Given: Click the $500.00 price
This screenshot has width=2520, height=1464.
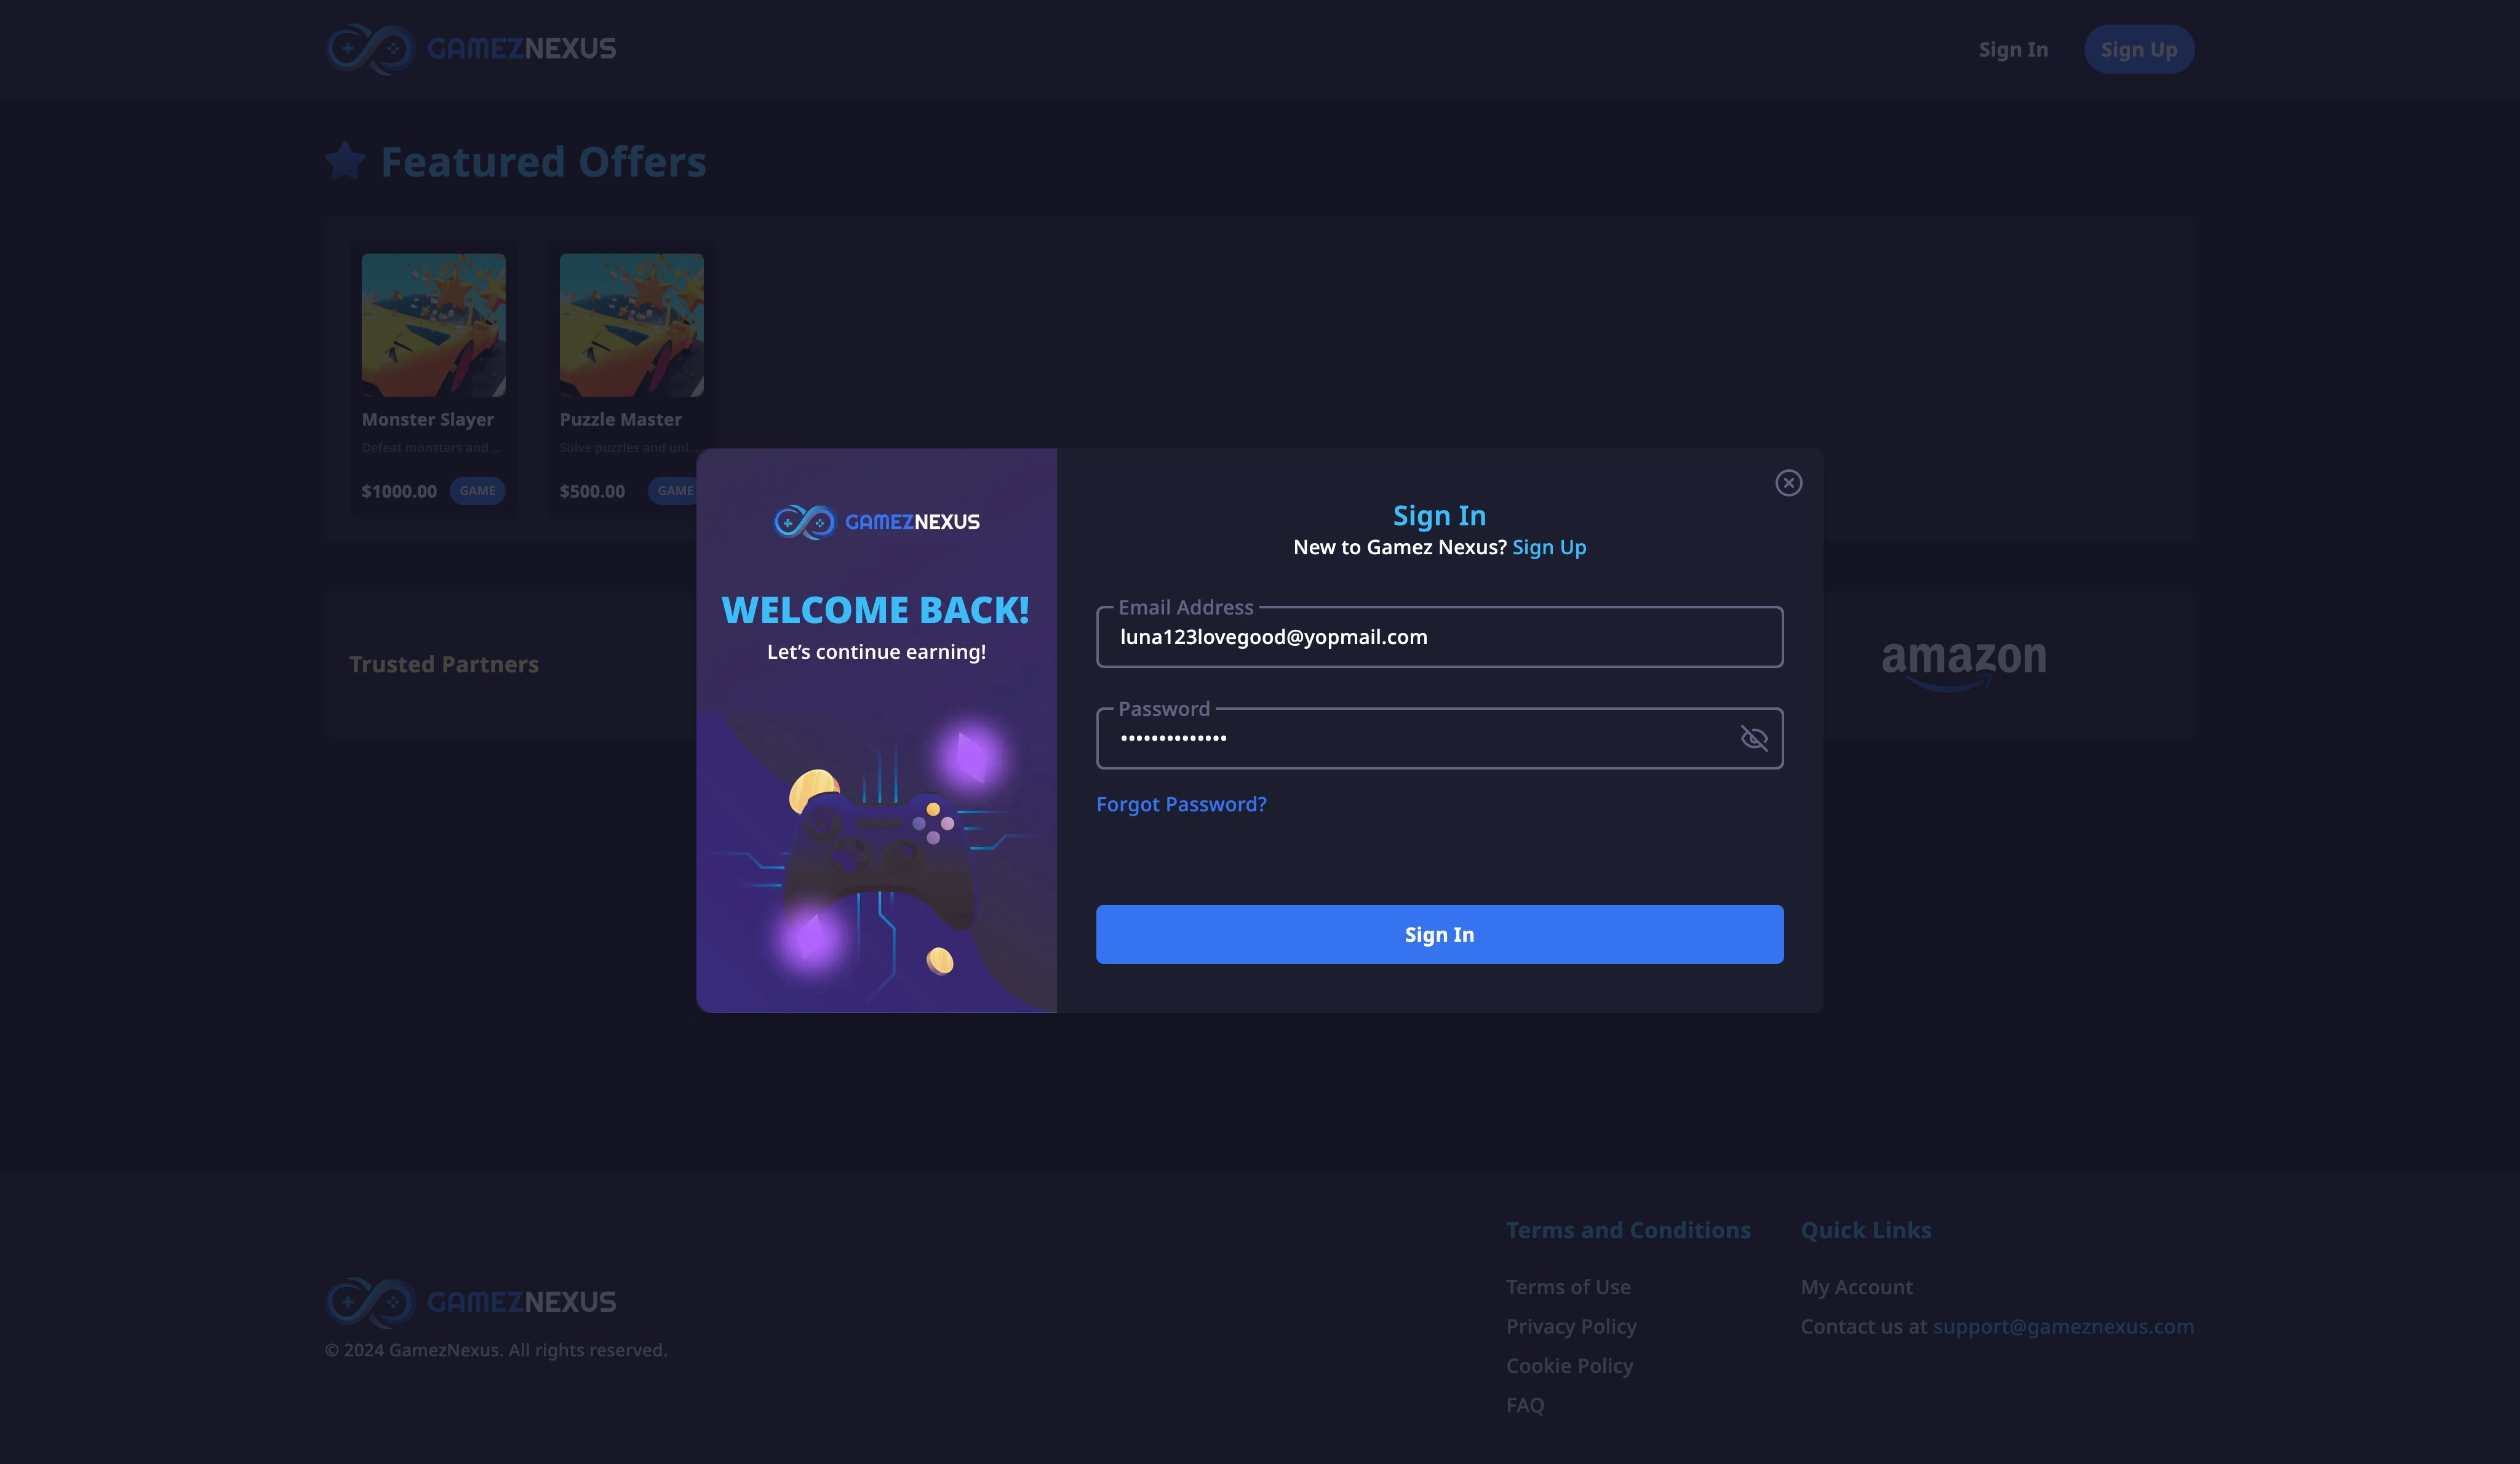Looking at the screenshot, I should 592,491.
